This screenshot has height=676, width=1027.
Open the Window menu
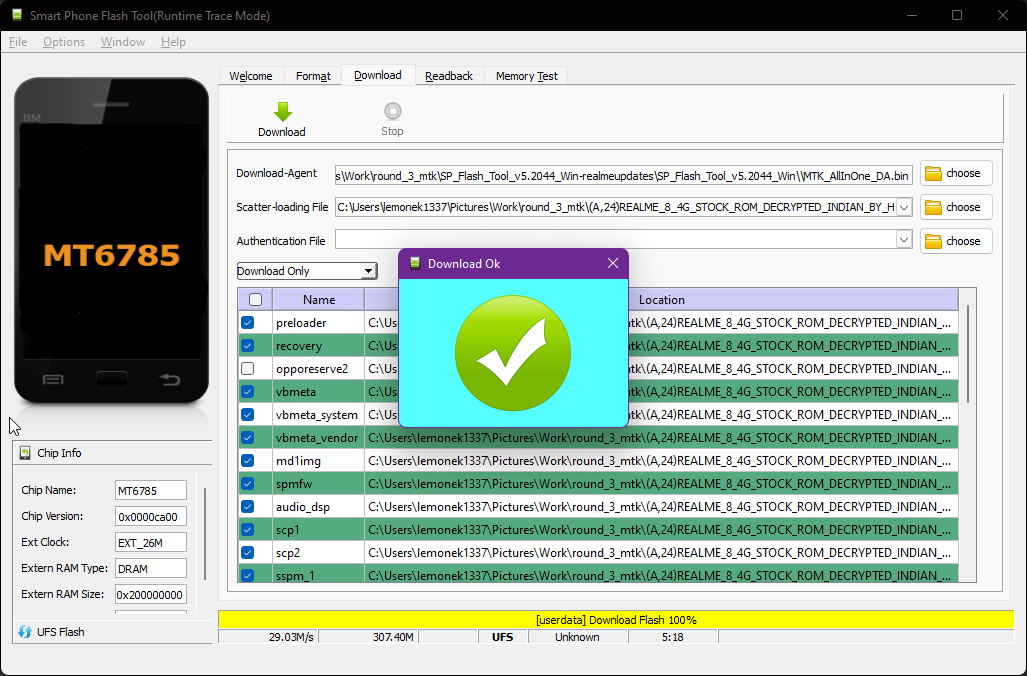(122, 42)
